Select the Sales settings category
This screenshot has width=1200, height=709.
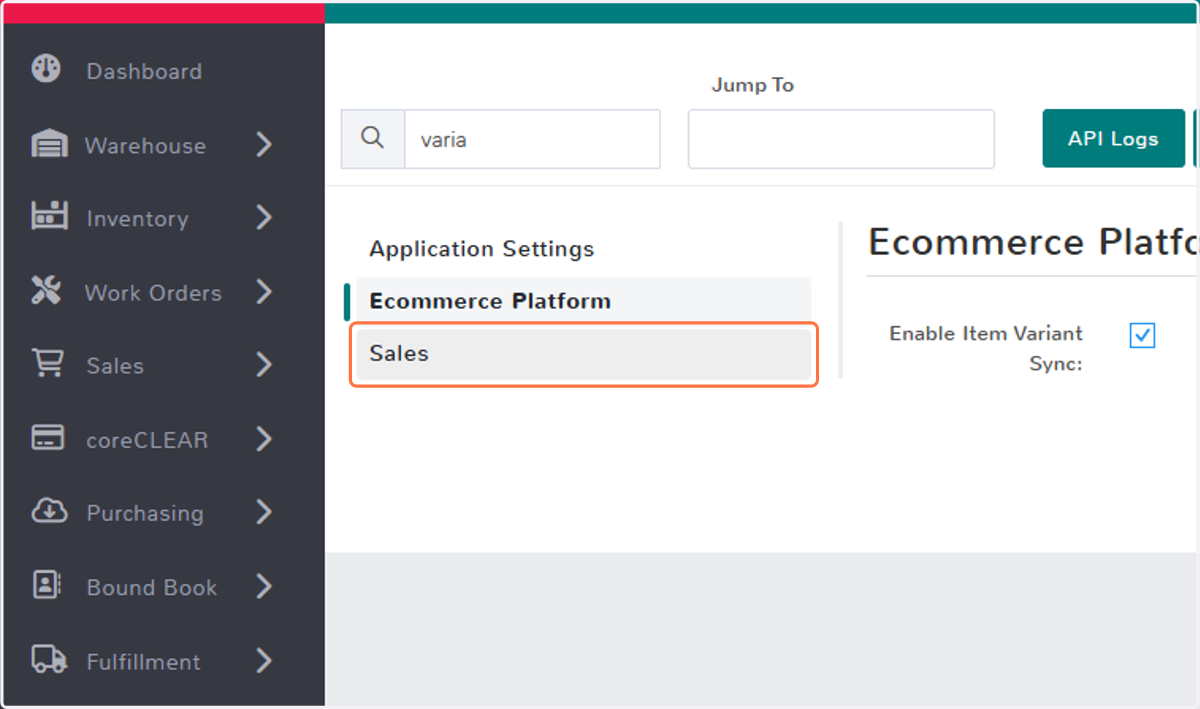pos(584,353)
